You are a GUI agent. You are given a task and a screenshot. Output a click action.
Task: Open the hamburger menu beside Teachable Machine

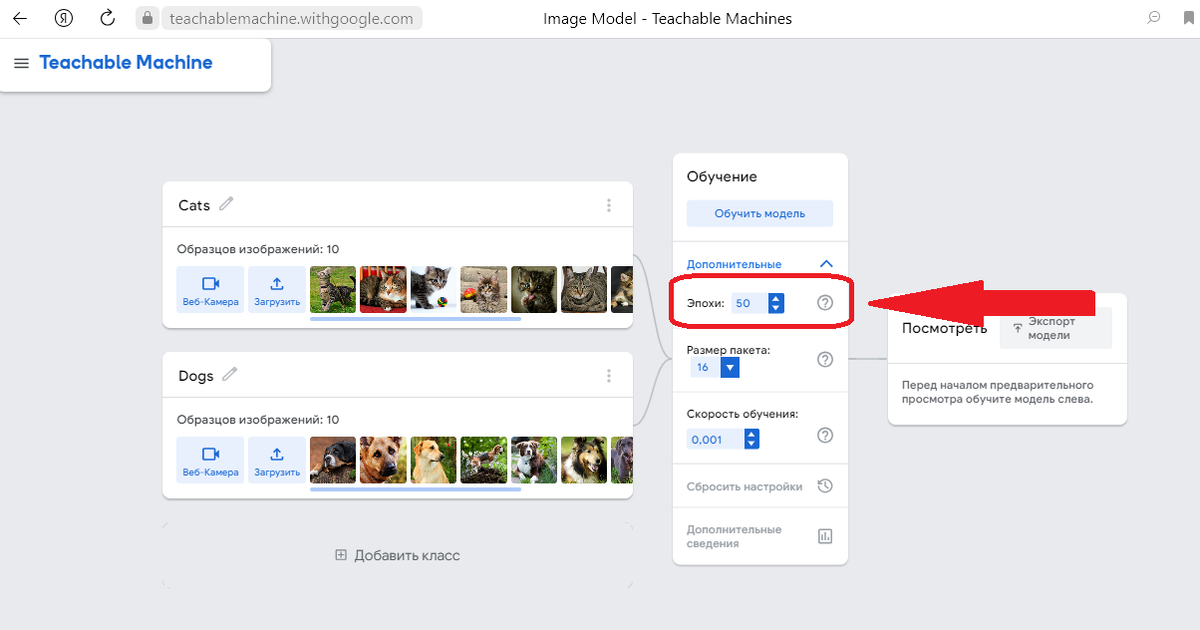pyautogui.click(x=21, y=63)
